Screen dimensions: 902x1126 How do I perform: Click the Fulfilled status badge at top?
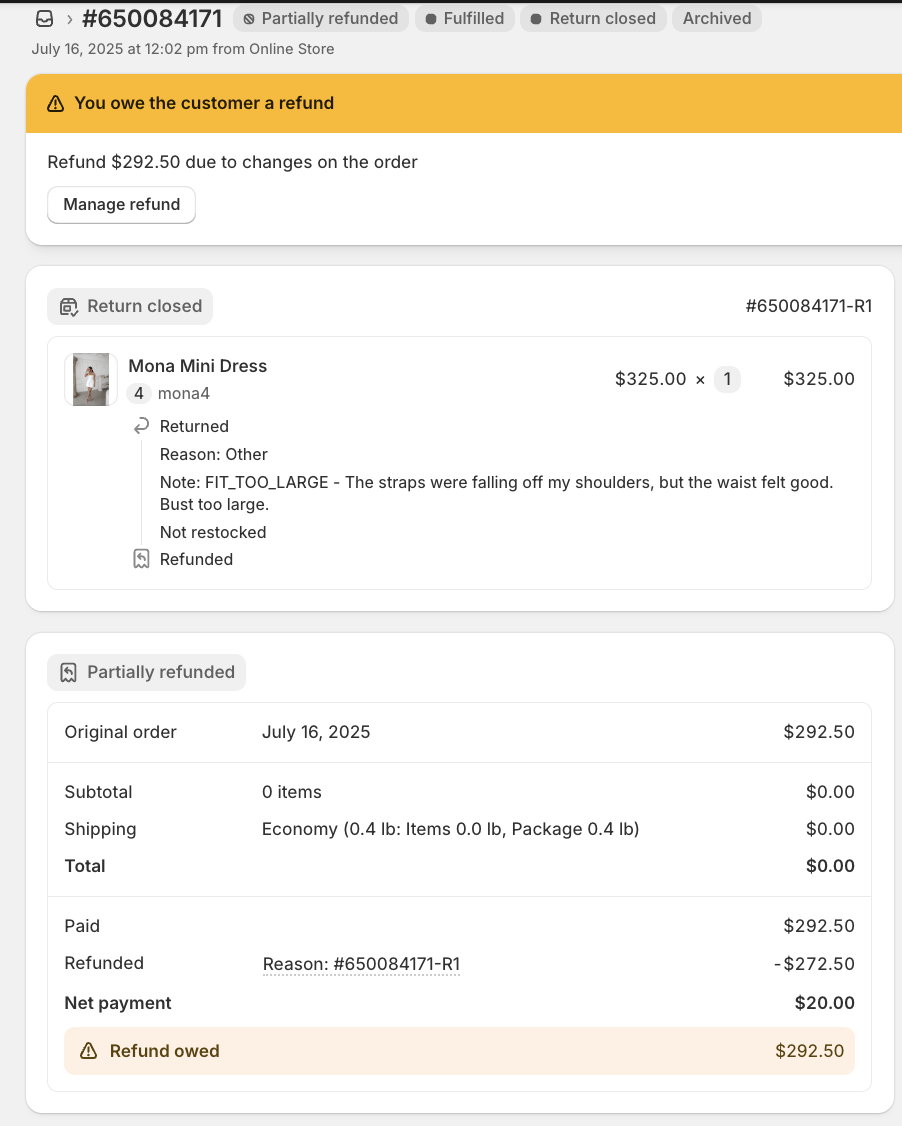coord(465,19)
